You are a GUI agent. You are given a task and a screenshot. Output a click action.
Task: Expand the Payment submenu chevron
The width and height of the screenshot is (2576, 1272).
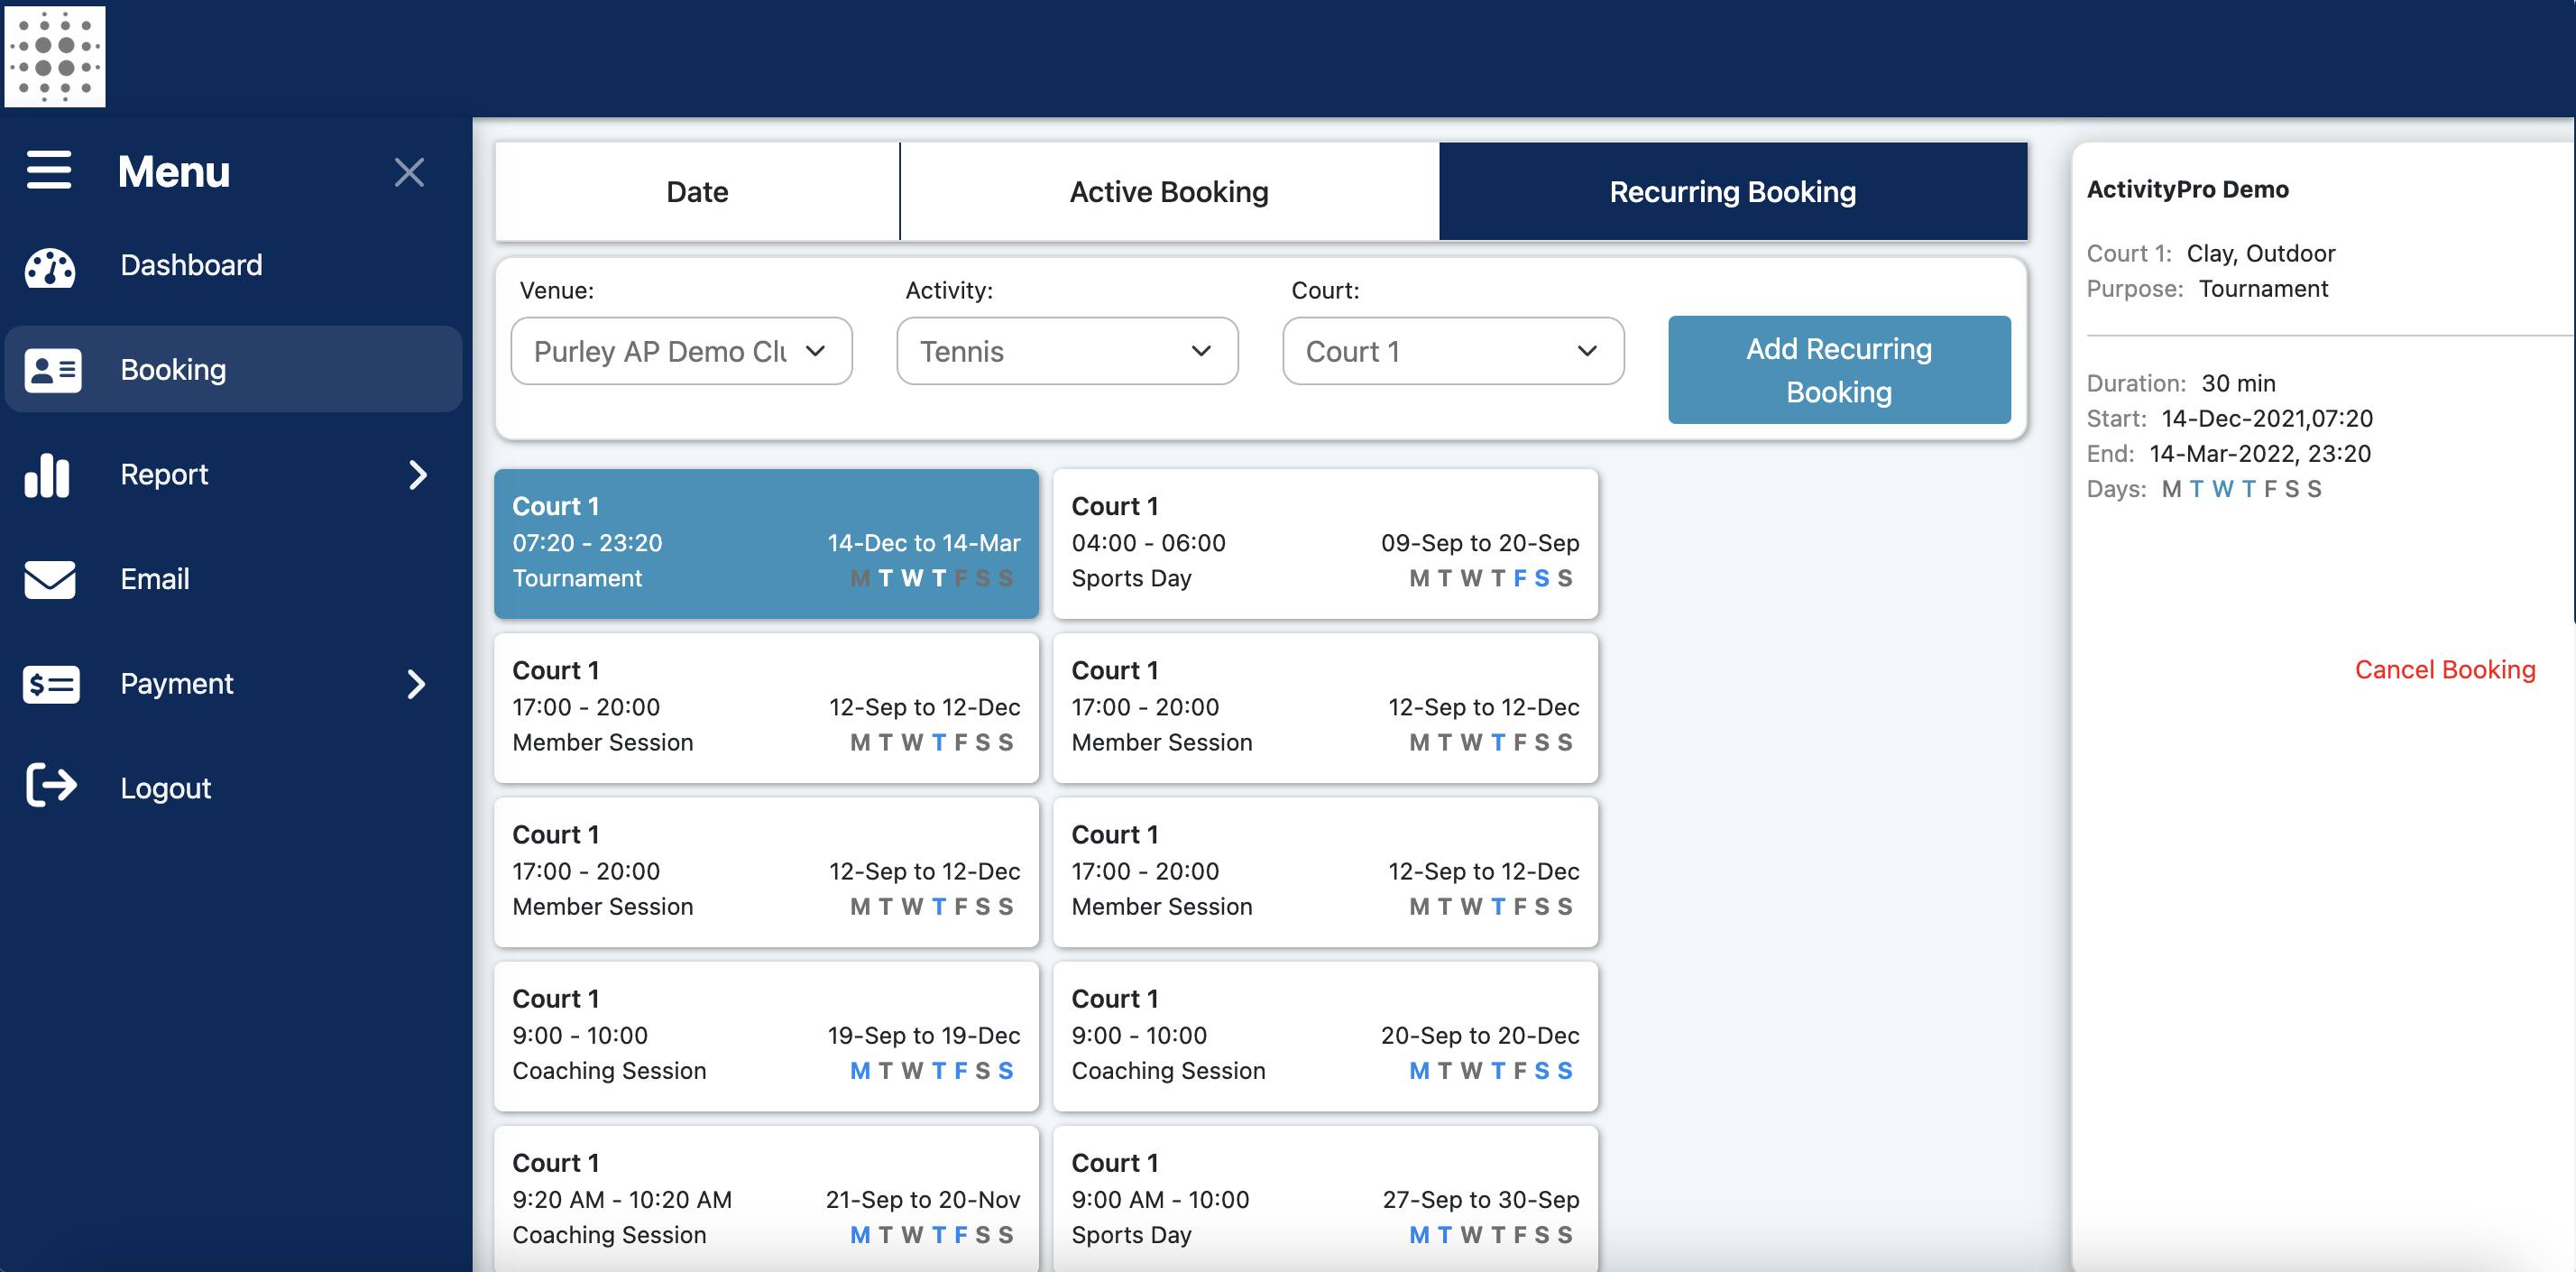[417, 684]
